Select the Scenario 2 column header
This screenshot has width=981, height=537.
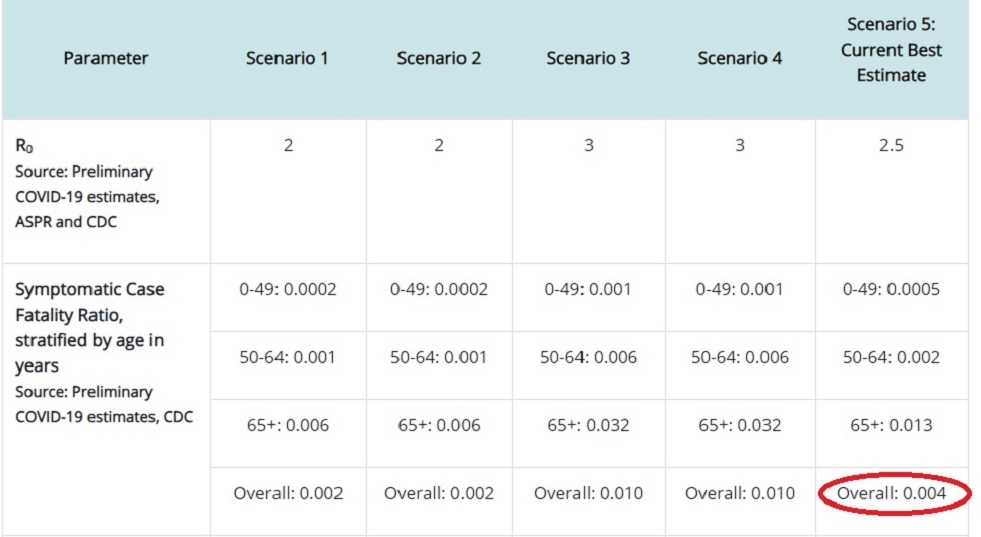pos(439,58)
